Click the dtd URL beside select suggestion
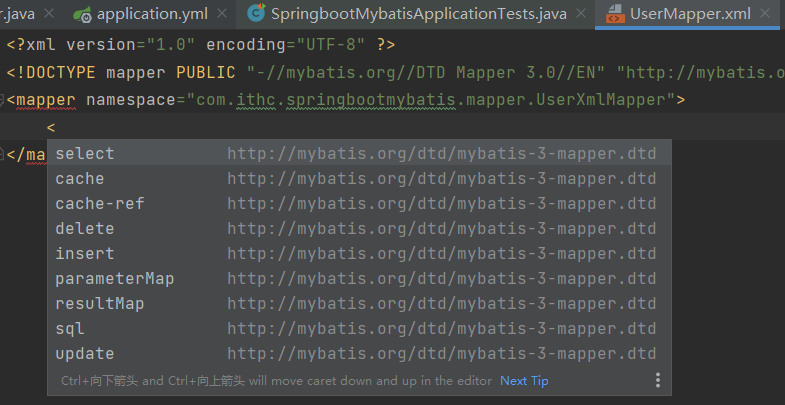785x405 pixels. pyautogui.click(x=442, y=153)
